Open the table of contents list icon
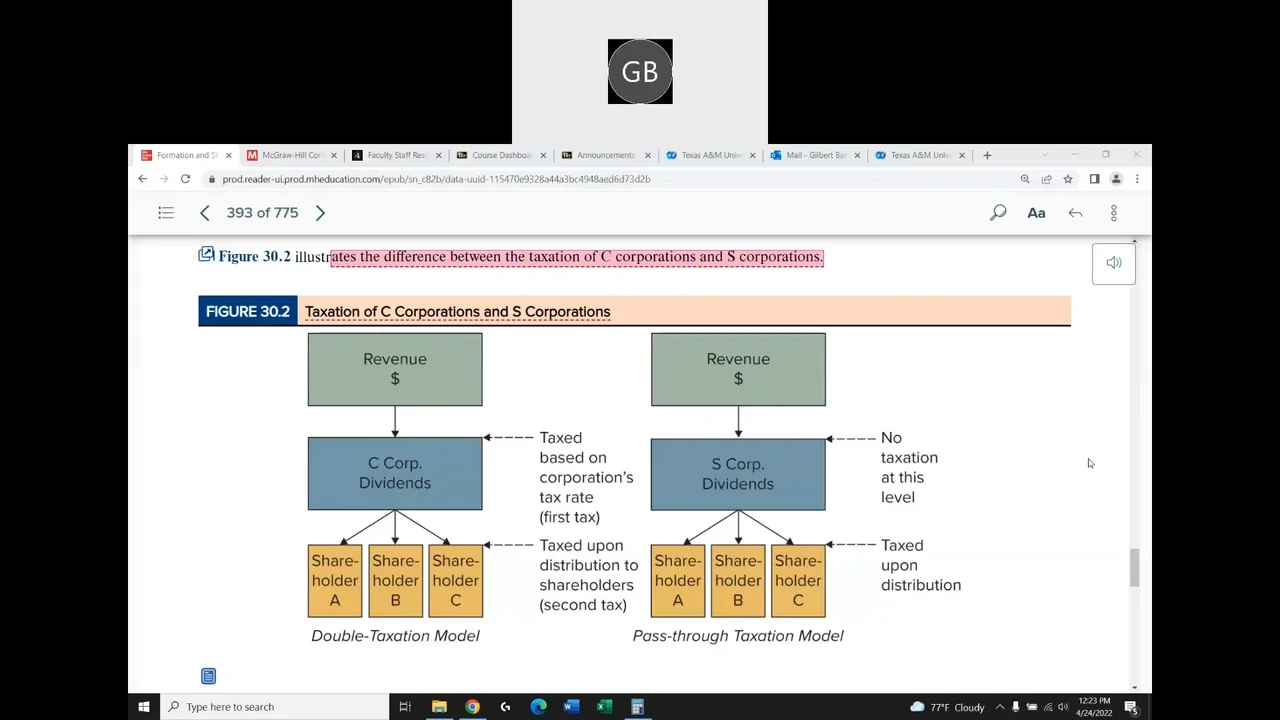Screen dimensions: 1280x720 click(166, 213)
